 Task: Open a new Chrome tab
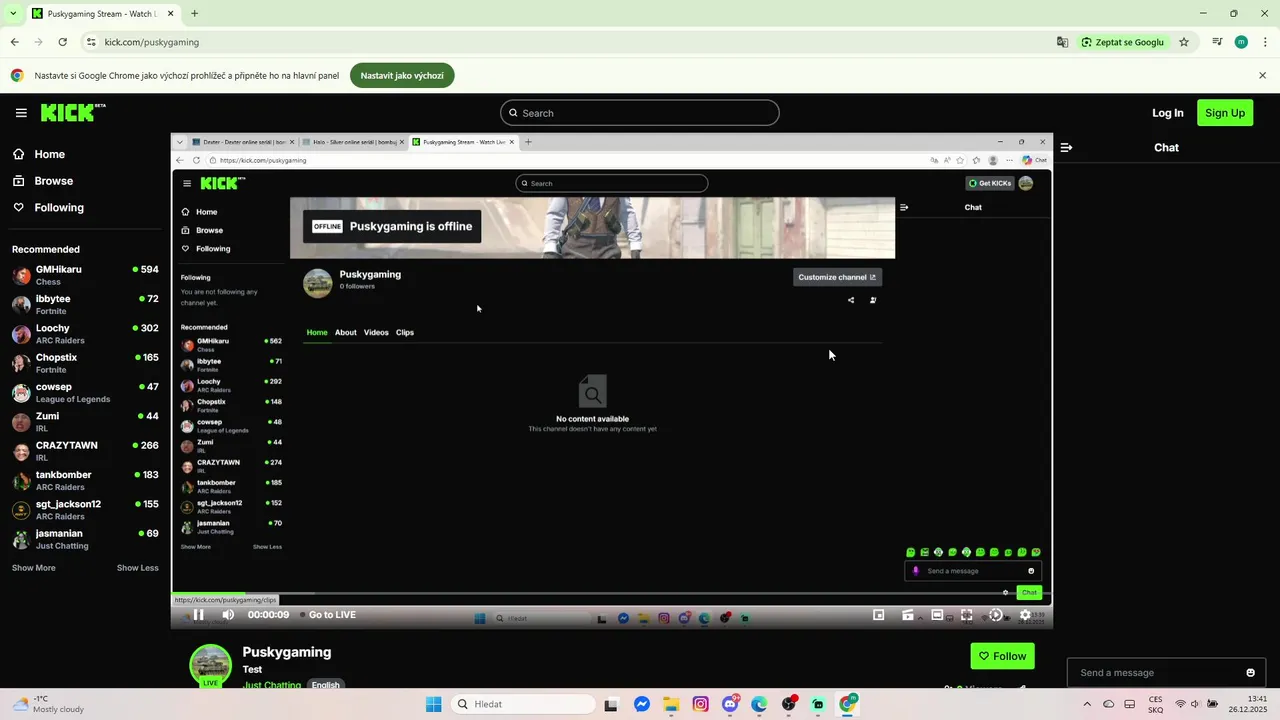click(x=194, y=14)
